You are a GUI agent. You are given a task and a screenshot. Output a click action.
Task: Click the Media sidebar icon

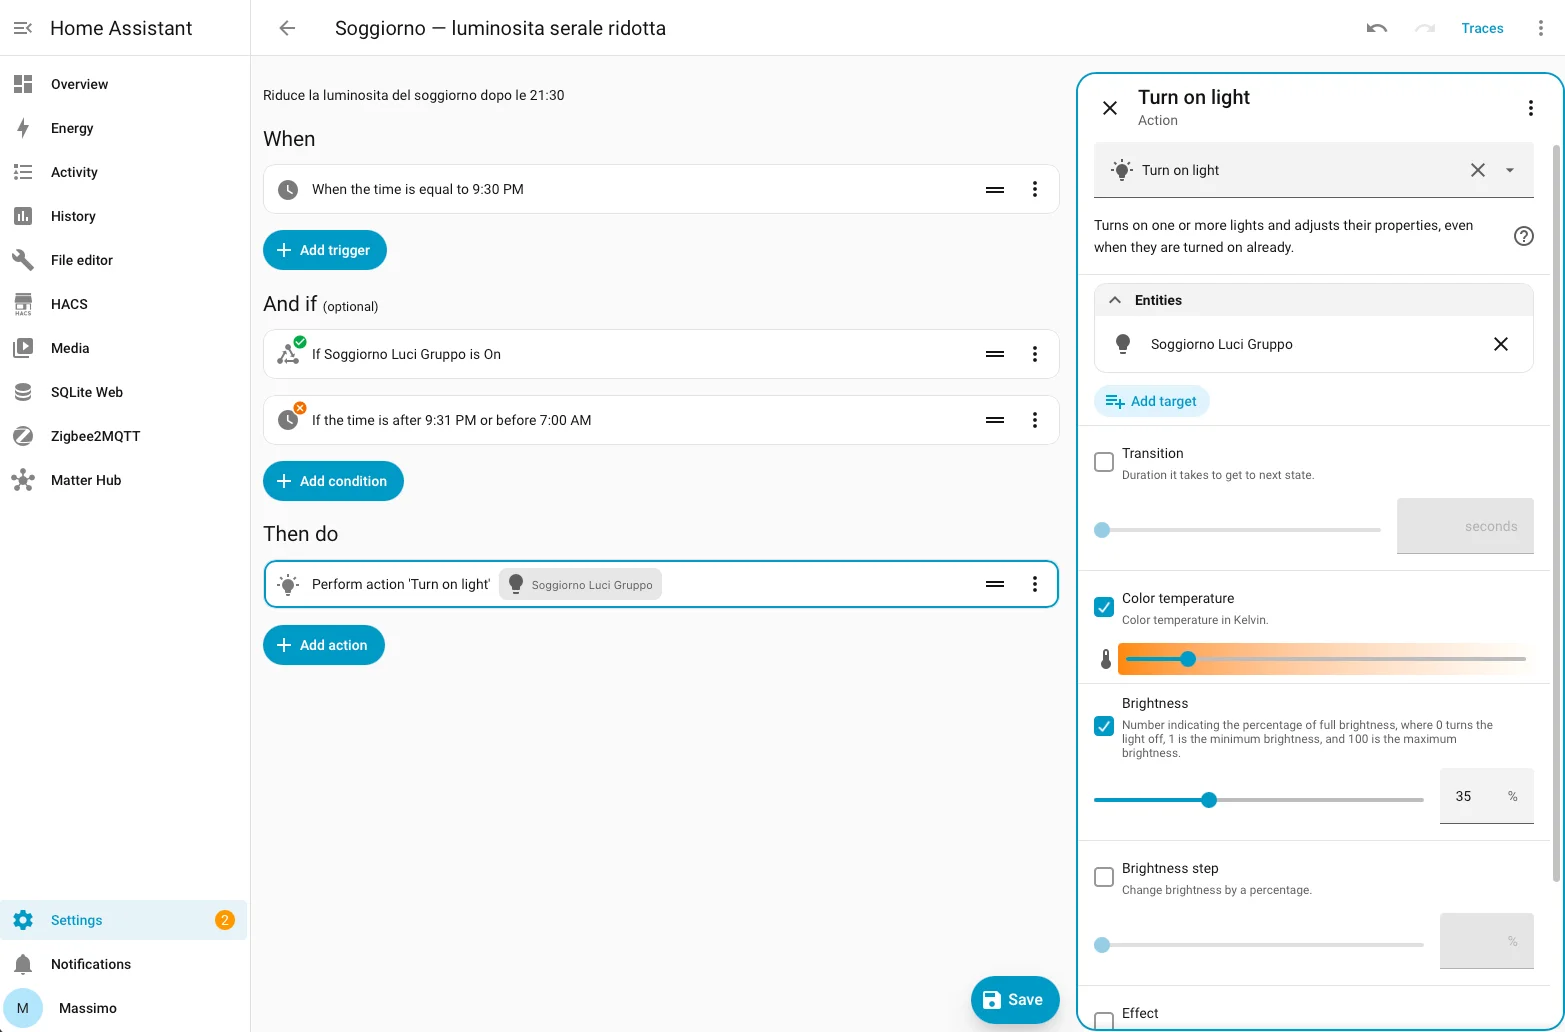pyautogui.click(x=23, y=348)
